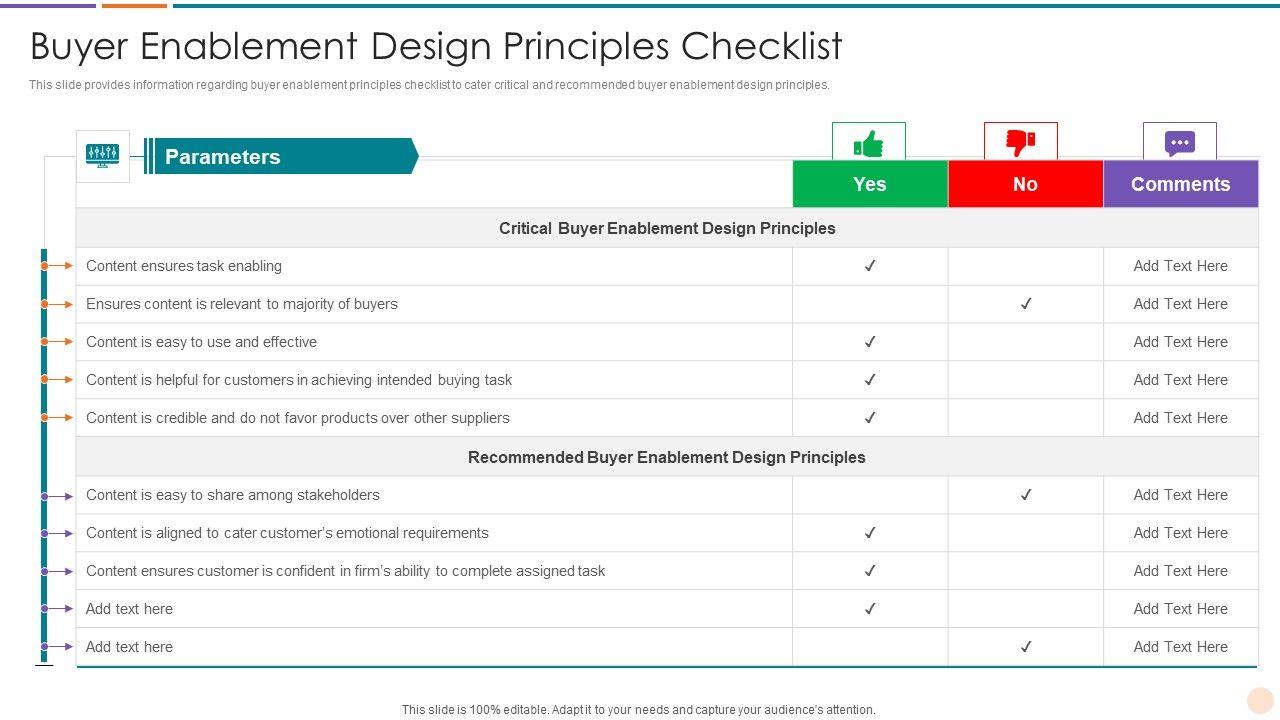Screen dimensions: 1280x720
Task: Click the Yes checkmark for achieving intended buying task
Action: pyautogui.click(x=870, y=380)
